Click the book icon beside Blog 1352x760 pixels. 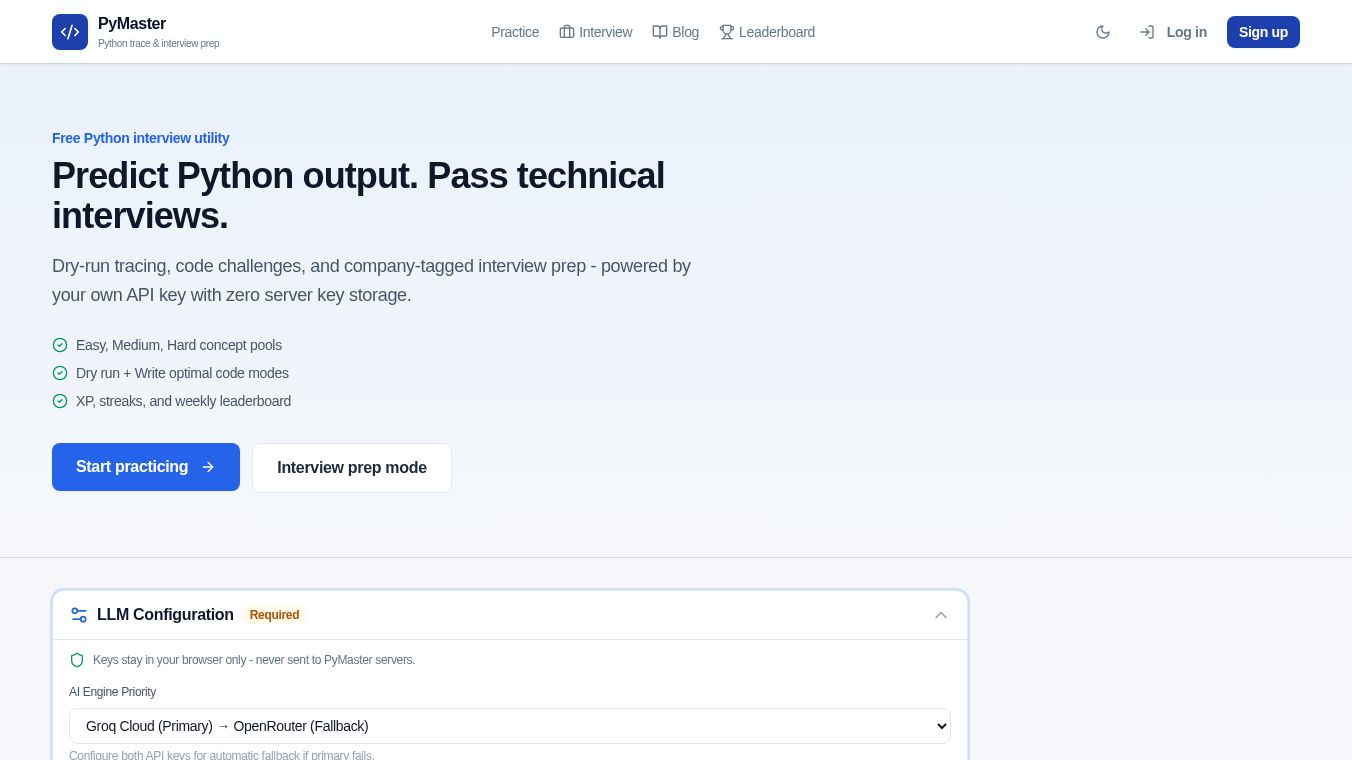(x=660, y=32)
